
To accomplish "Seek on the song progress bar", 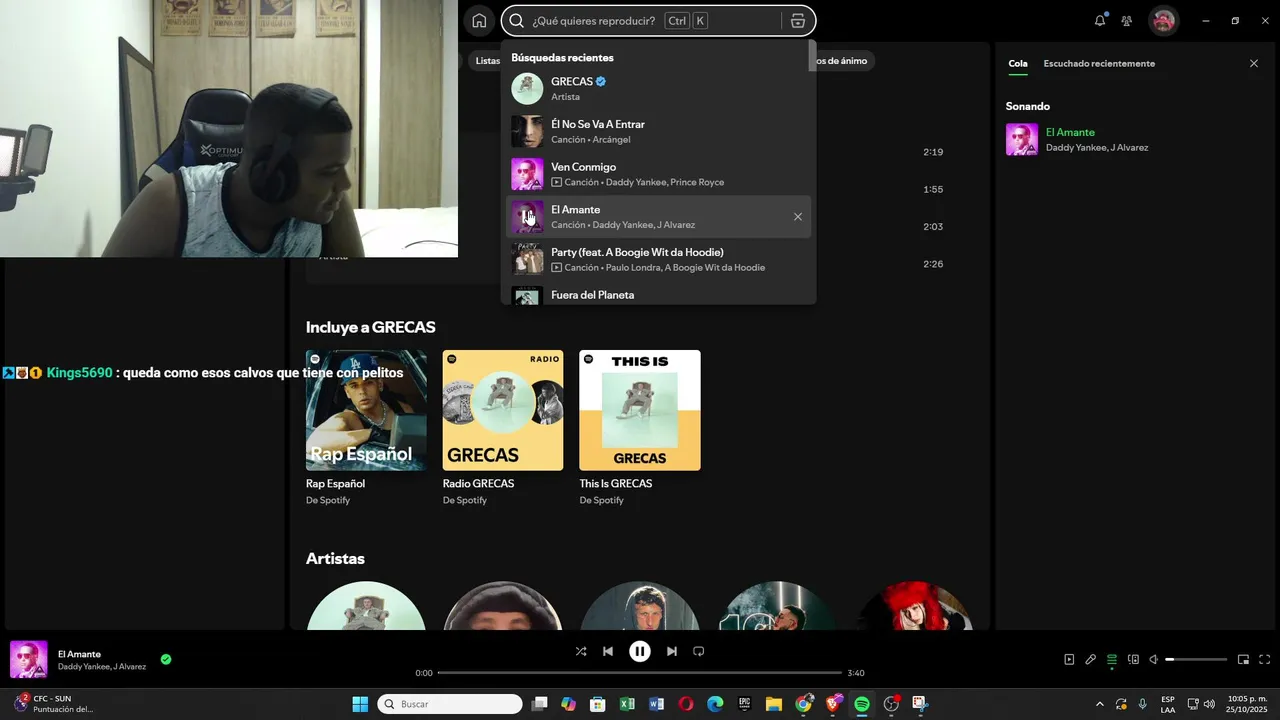I will click(x=640, y=673).
